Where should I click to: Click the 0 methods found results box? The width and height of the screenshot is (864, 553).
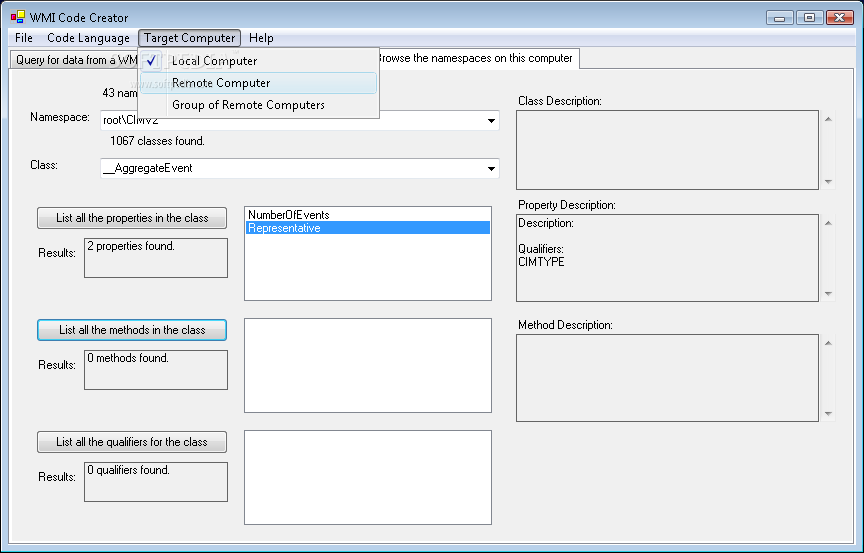coord(156,370)
